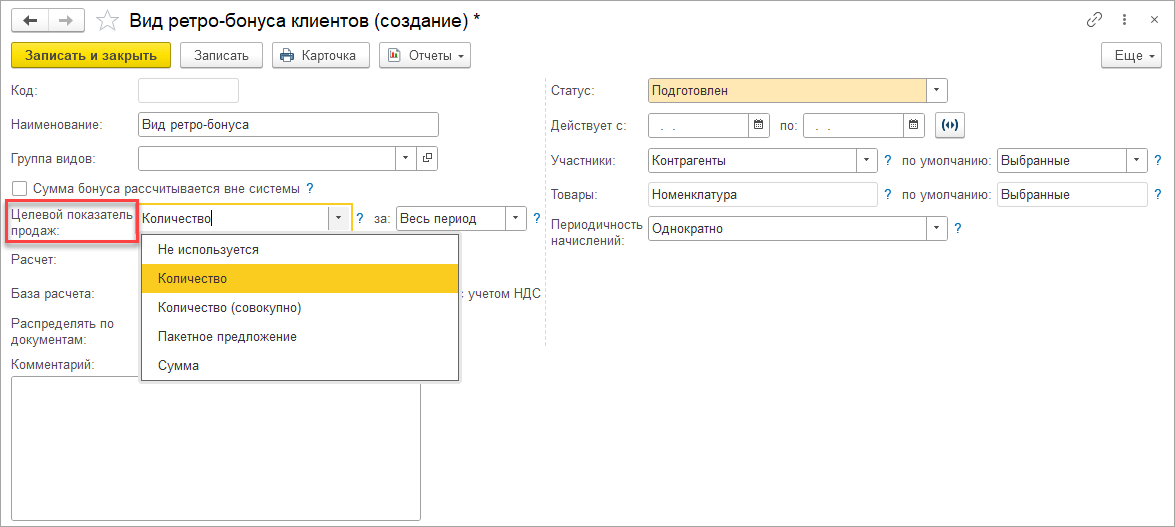This screenshot has width=1175, height=527.
Task: Click the period selection button beside dates
Action: 949,125
